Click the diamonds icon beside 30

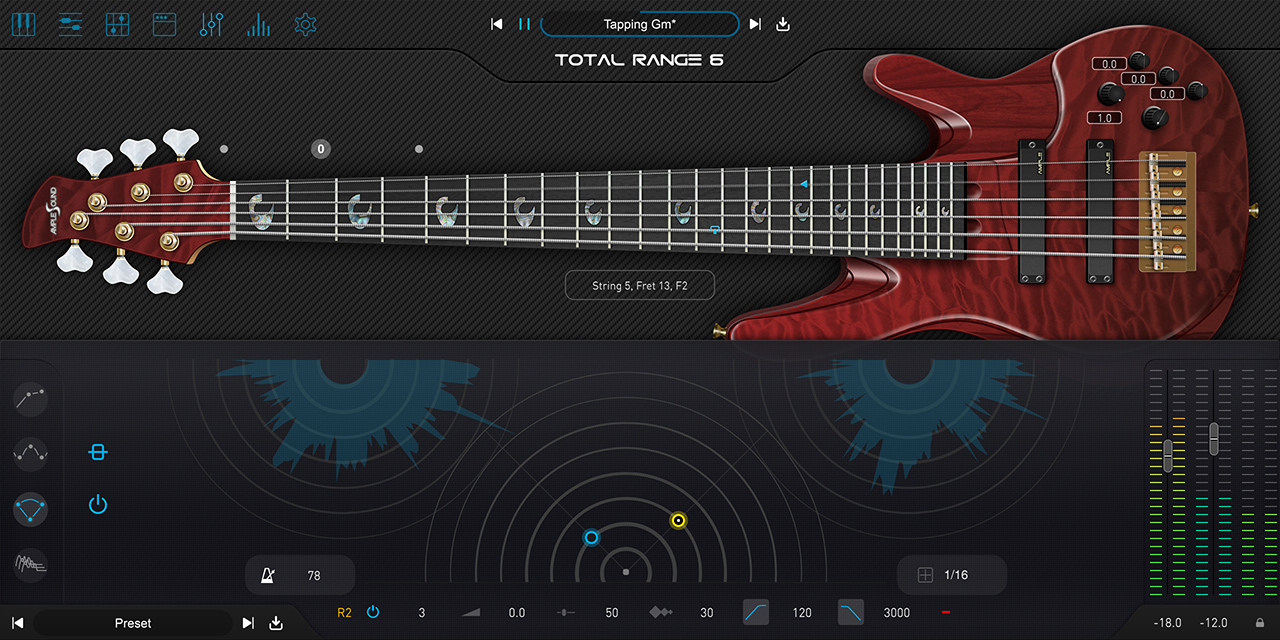coord(660,612)
